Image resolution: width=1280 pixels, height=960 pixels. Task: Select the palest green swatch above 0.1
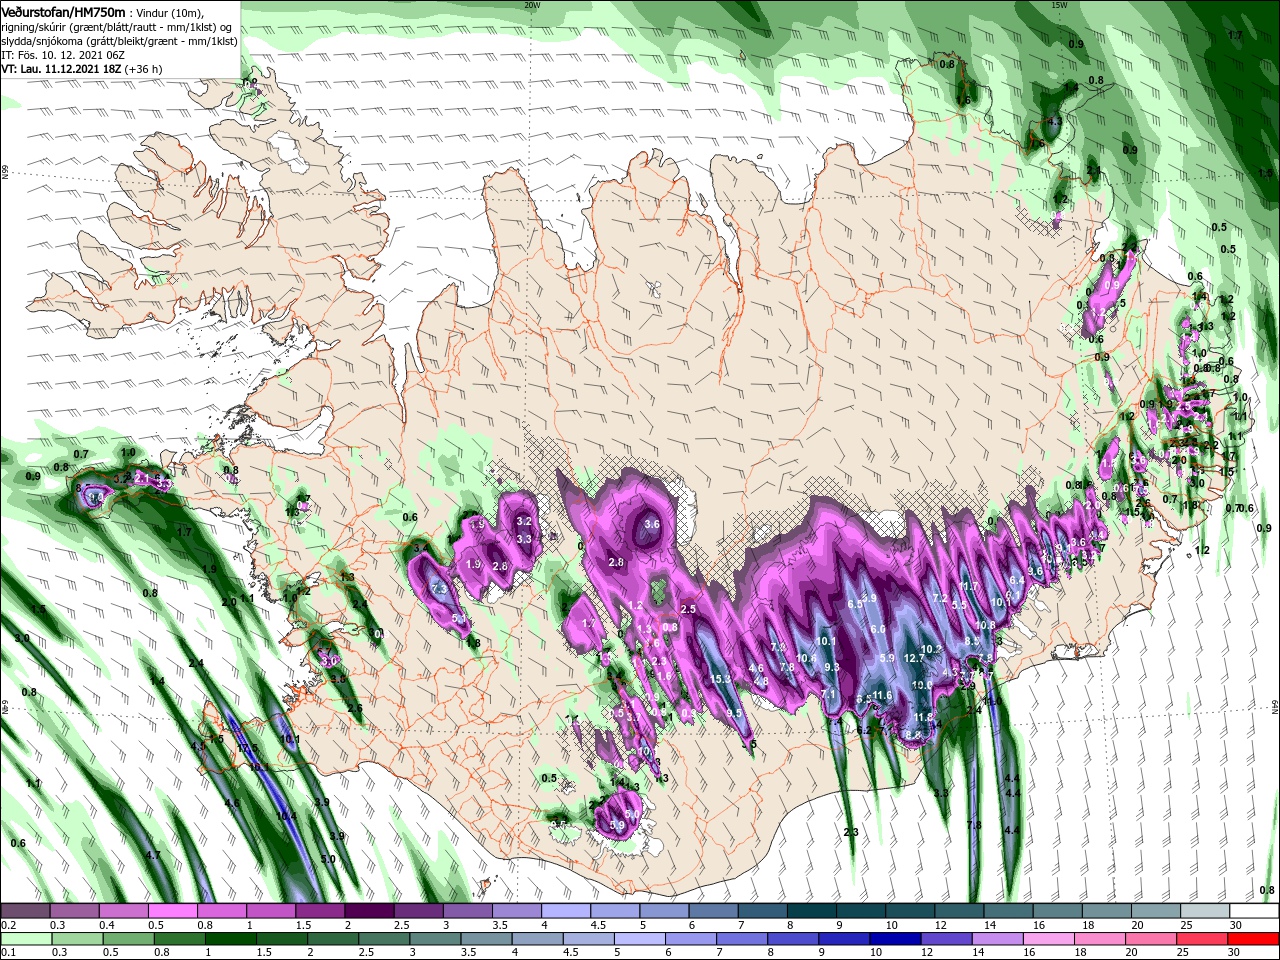[x=25, y=939]
